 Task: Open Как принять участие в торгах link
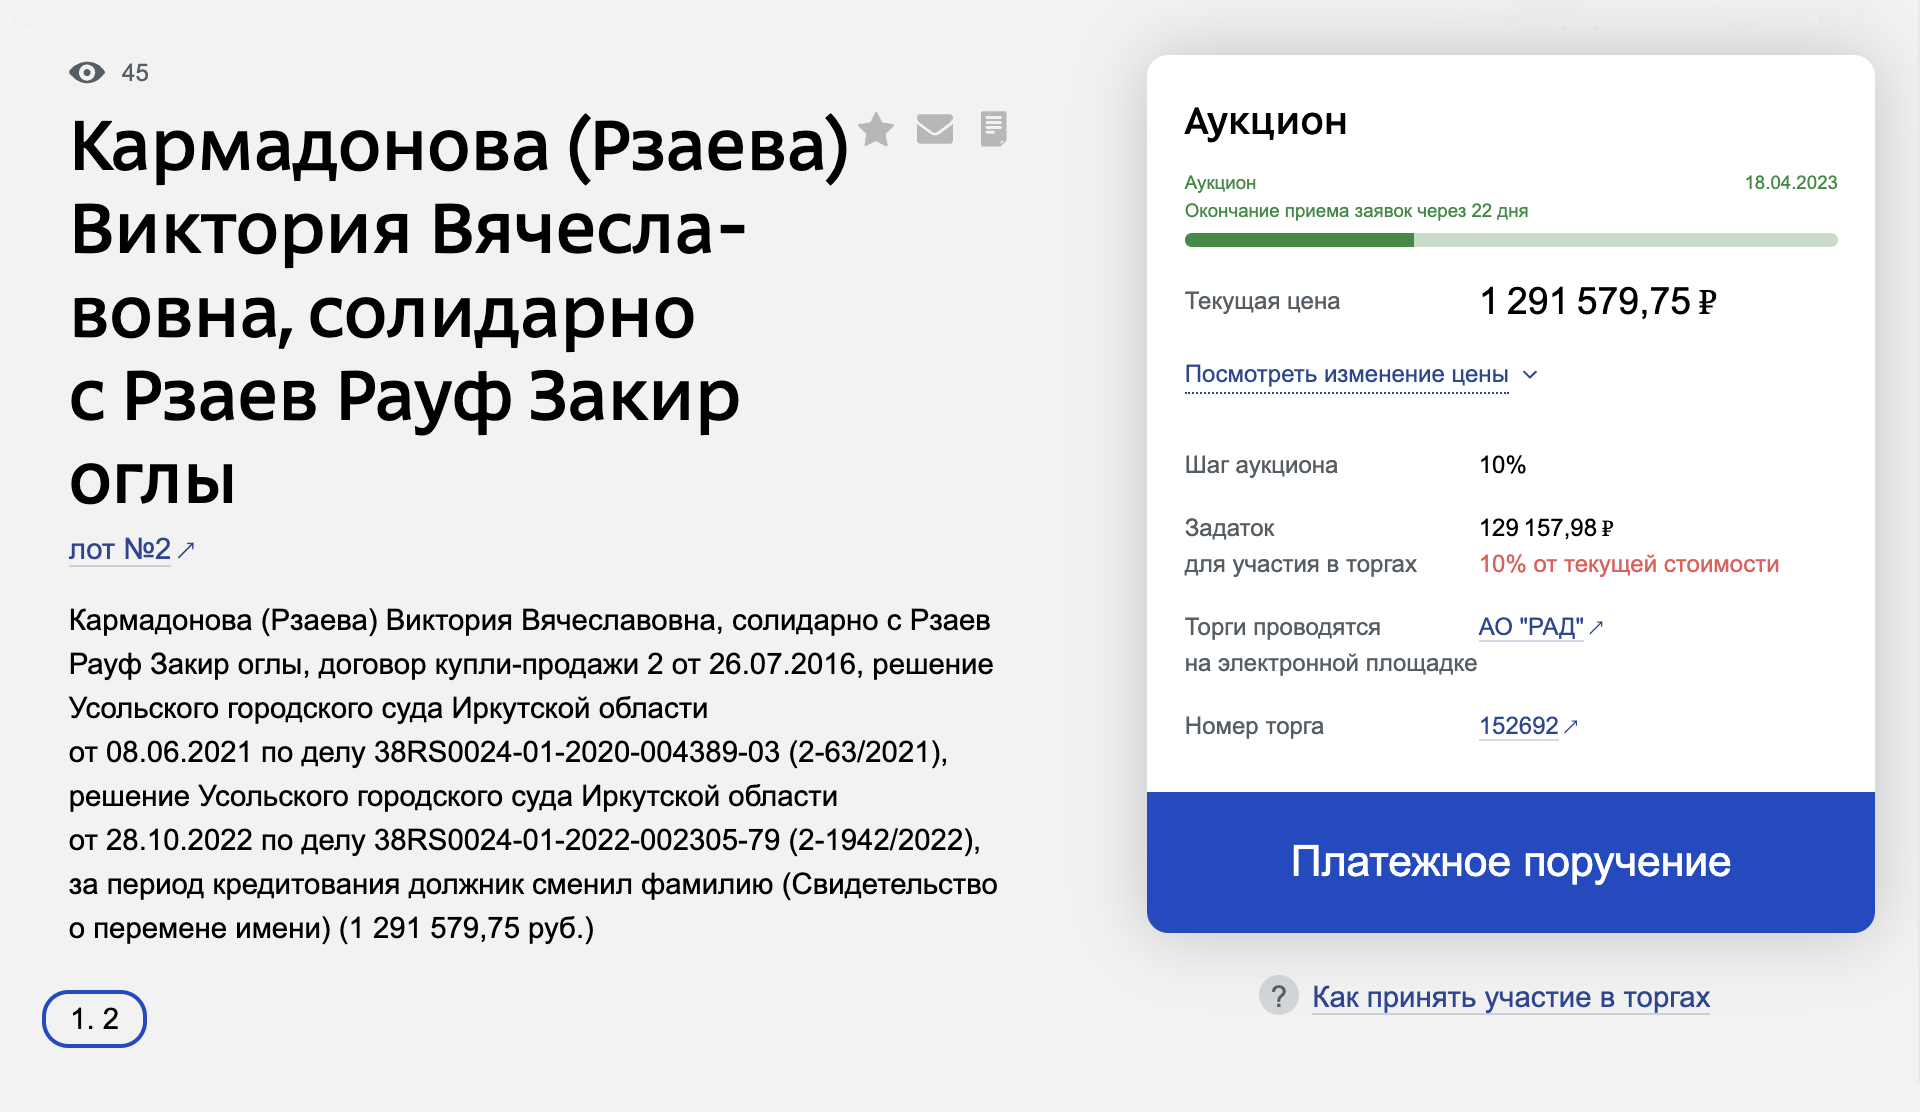point(1511,997)
